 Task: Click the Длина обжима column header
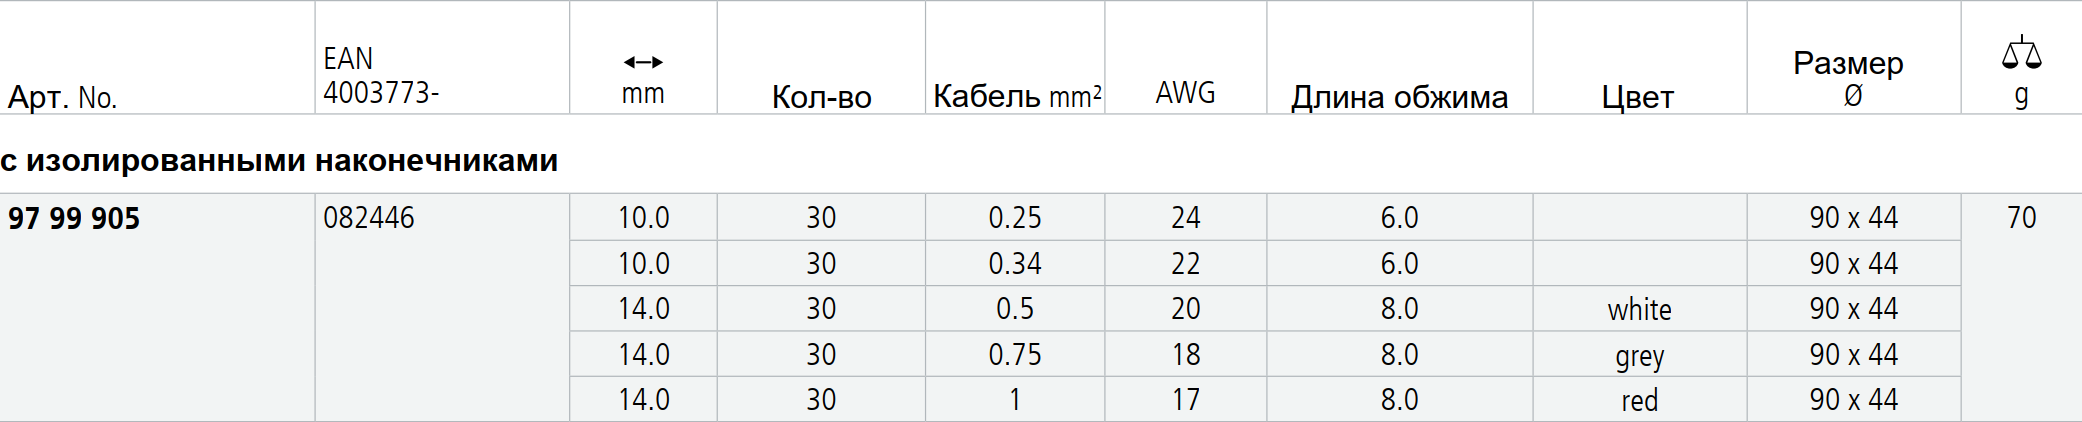1399,97
